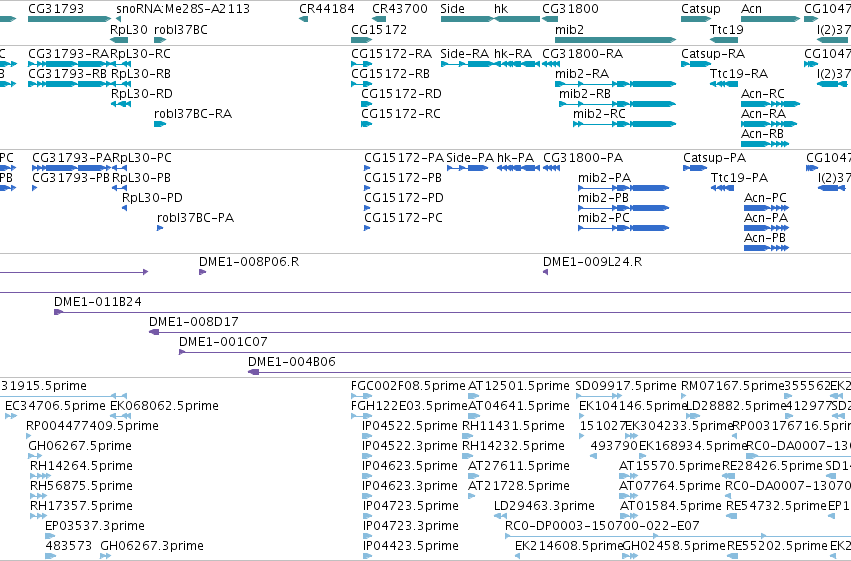Open the CG31793-PA protein feature
The image size is (851, 561).
pyautogui.click(x=72, y=168)
